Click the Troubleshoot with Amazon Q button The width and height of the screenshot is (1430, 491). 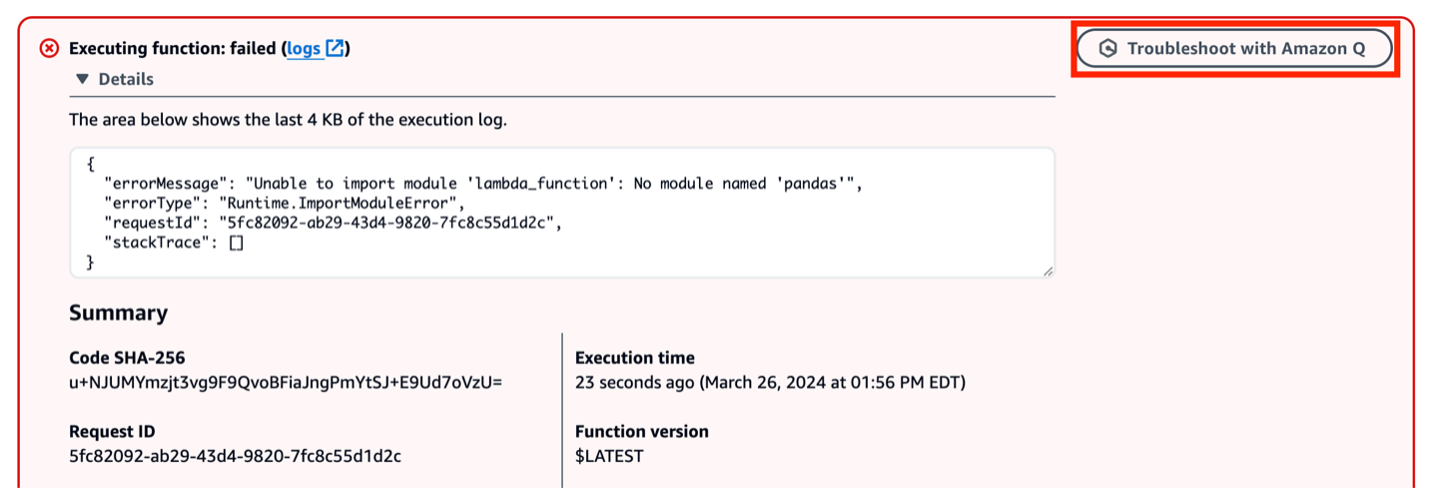(1234, 48)
